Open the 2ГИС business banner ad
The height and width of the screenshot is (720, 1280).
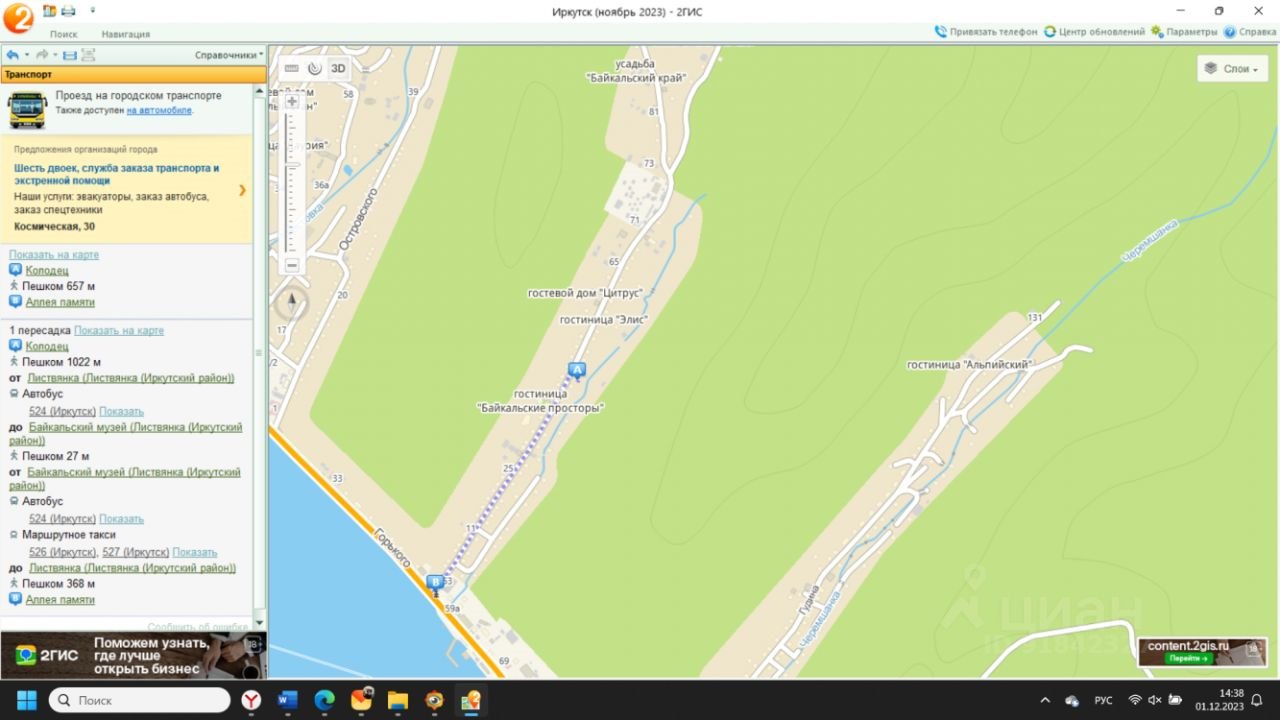pos(132,656)
